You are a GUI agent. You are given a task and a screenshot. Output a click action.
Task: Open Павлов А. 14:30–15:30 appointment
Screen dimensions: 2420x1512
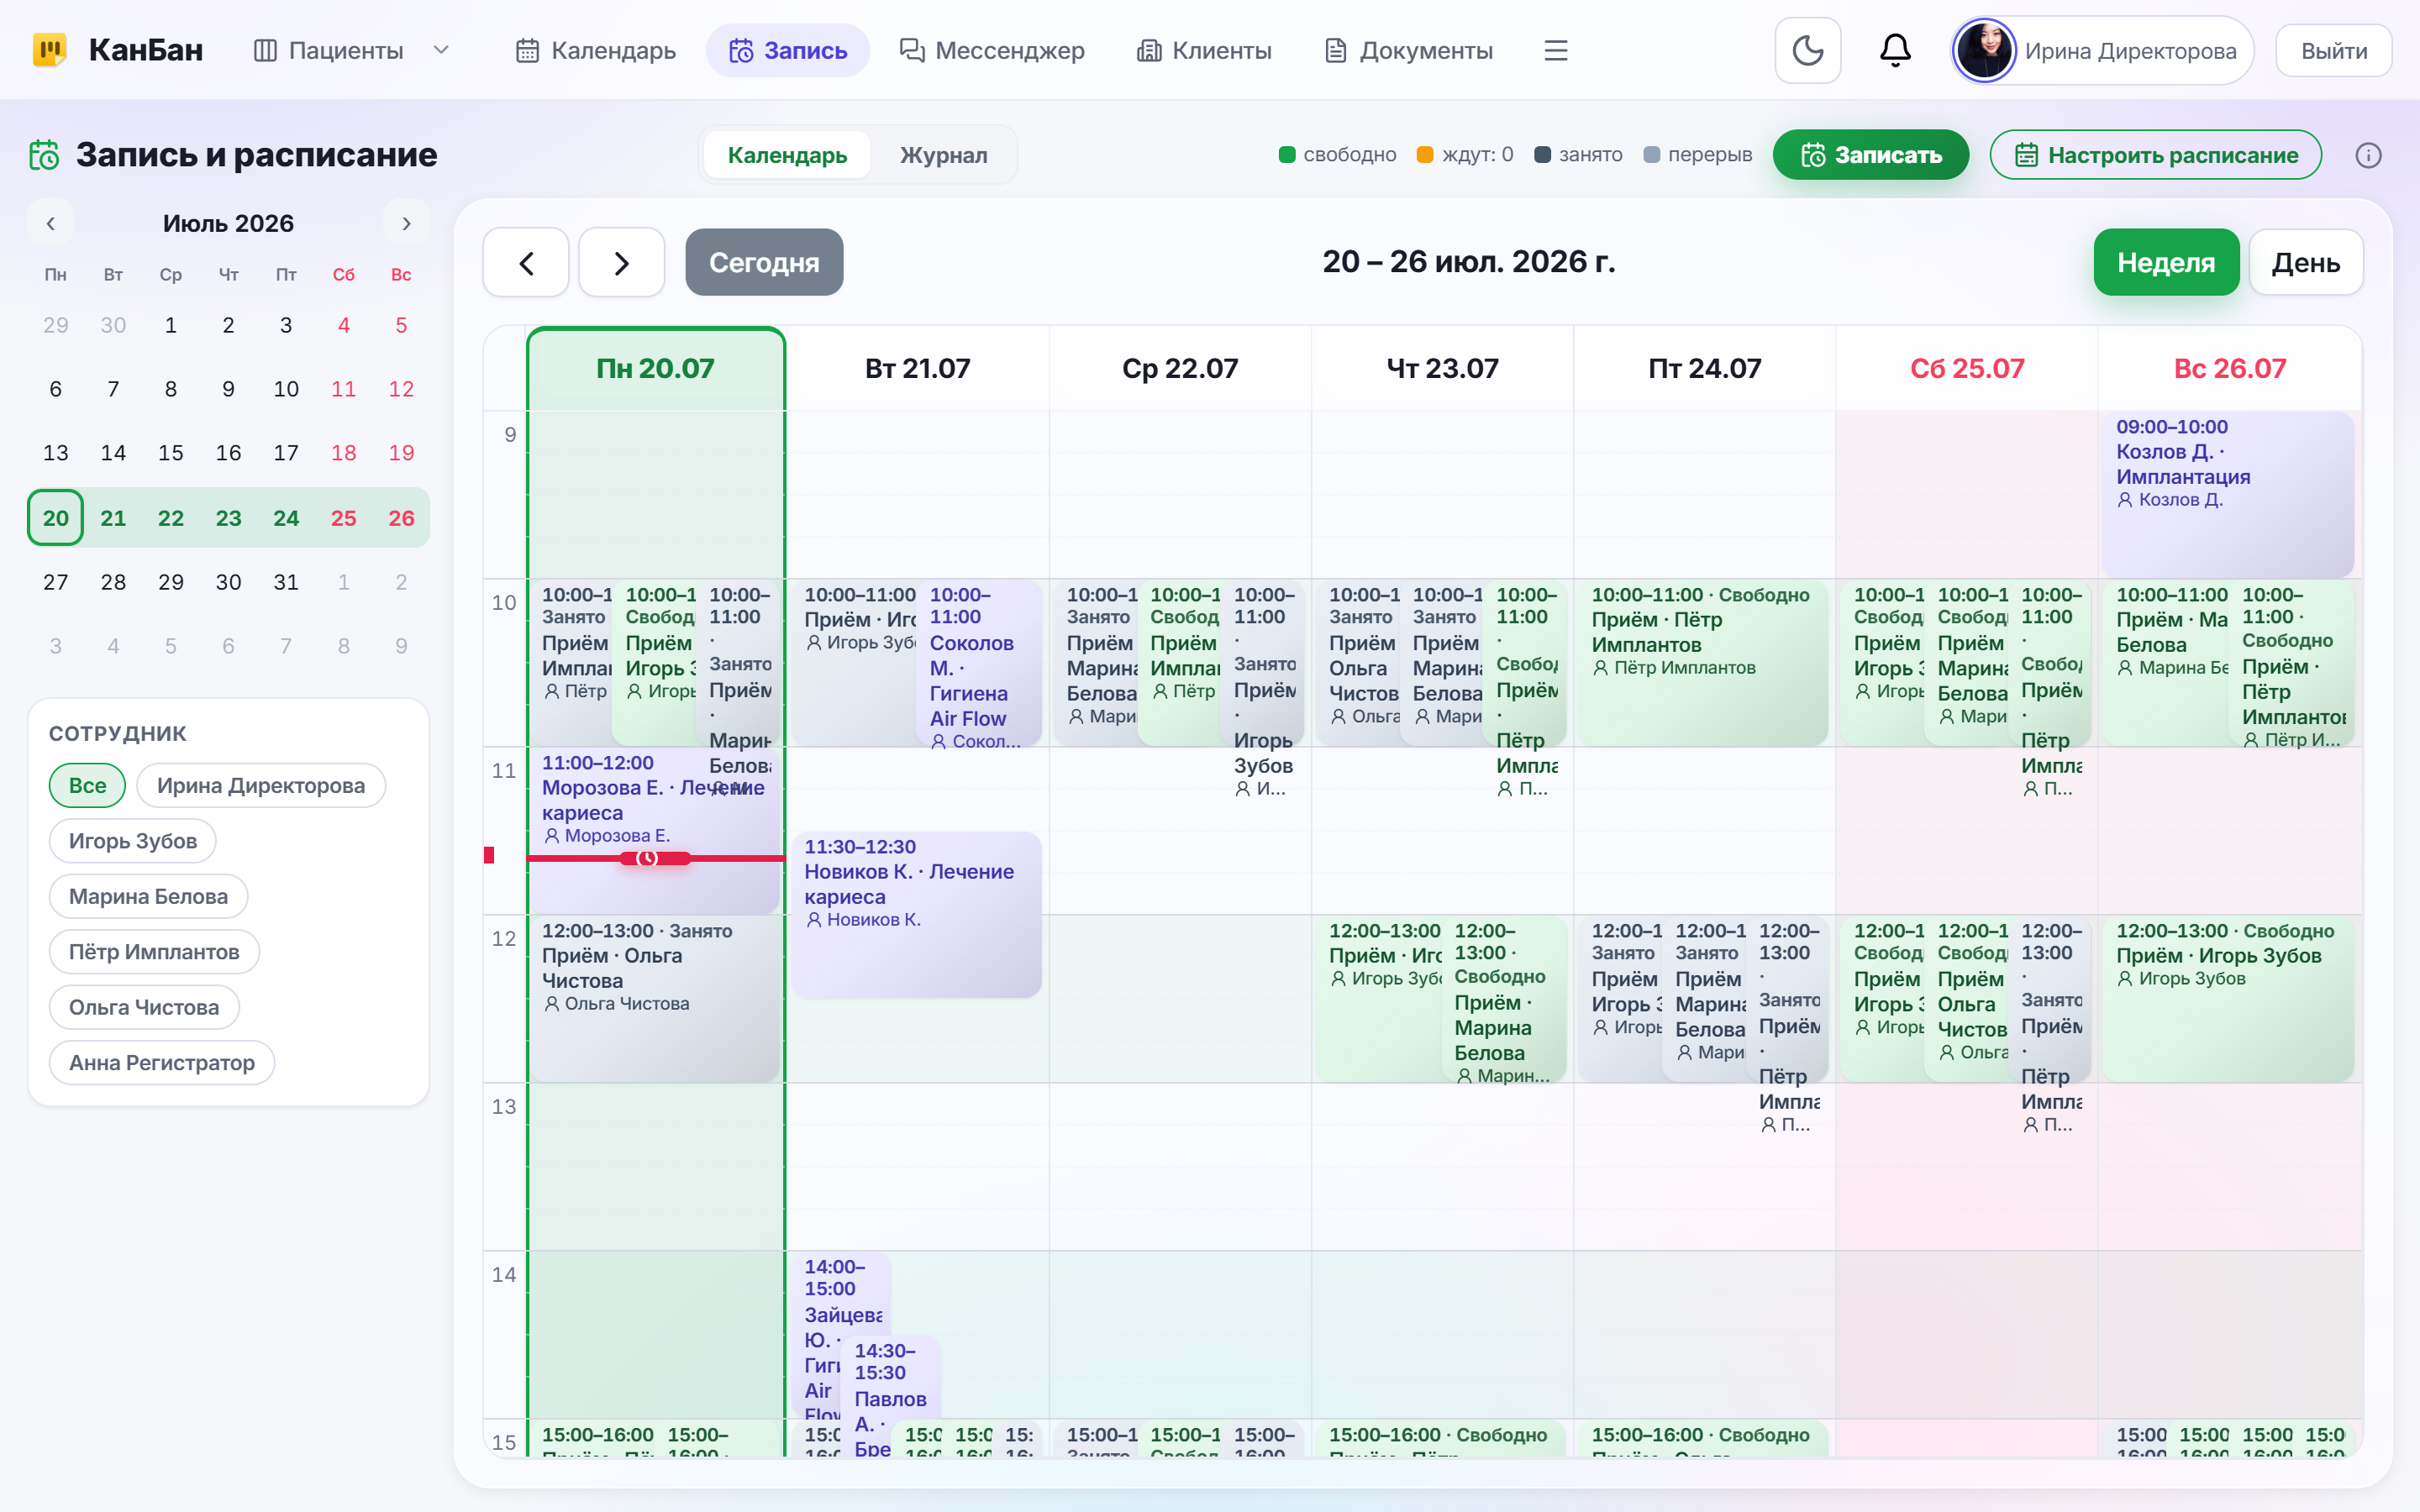[890, 1398]
